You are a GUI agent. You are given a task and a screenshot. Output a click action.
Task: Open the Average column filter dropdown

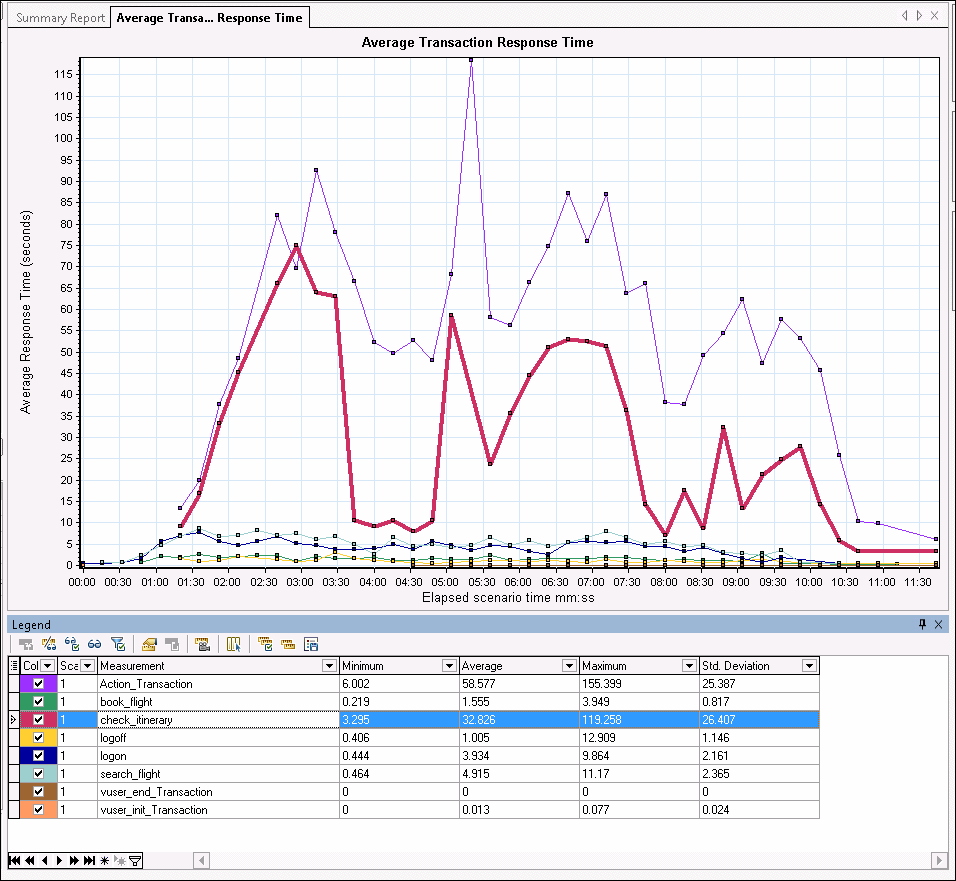pos(570,665)
